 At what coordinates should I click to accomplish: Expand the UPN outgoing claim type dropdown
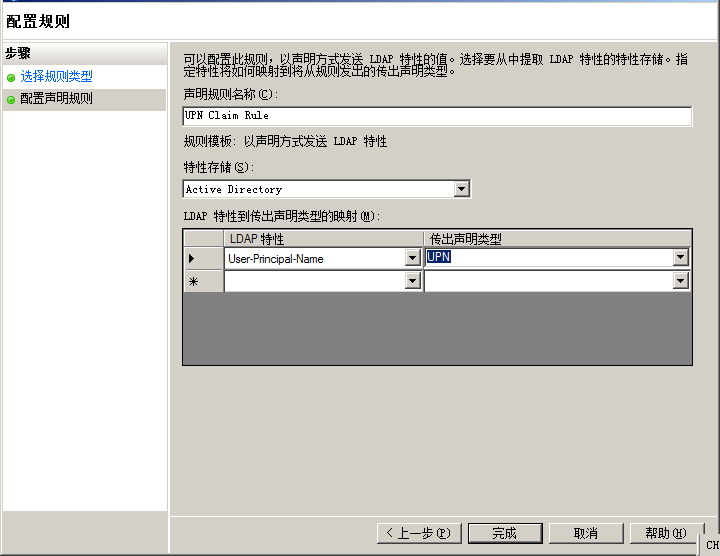point(681,257)
